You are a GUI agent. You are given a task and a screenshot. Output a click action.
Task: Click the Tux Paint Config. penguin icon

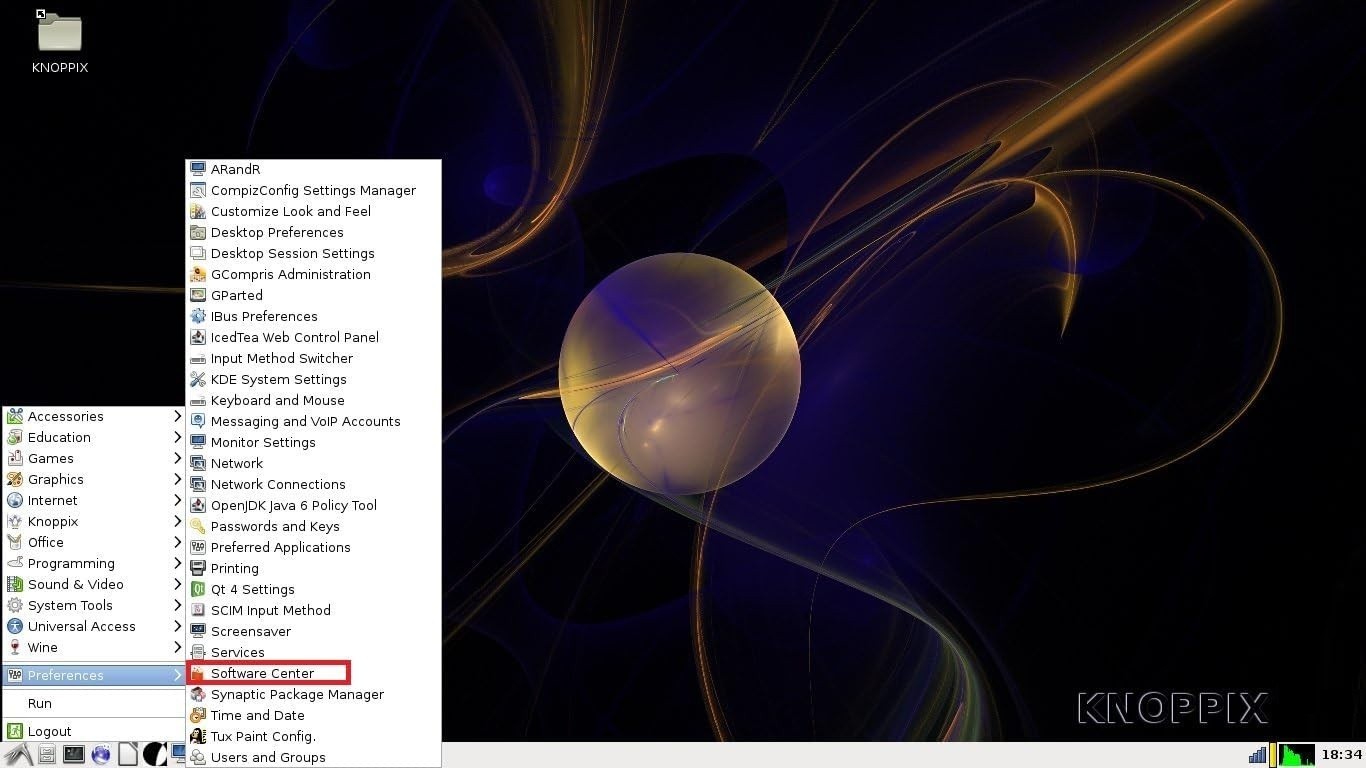[x=198, y=736]
